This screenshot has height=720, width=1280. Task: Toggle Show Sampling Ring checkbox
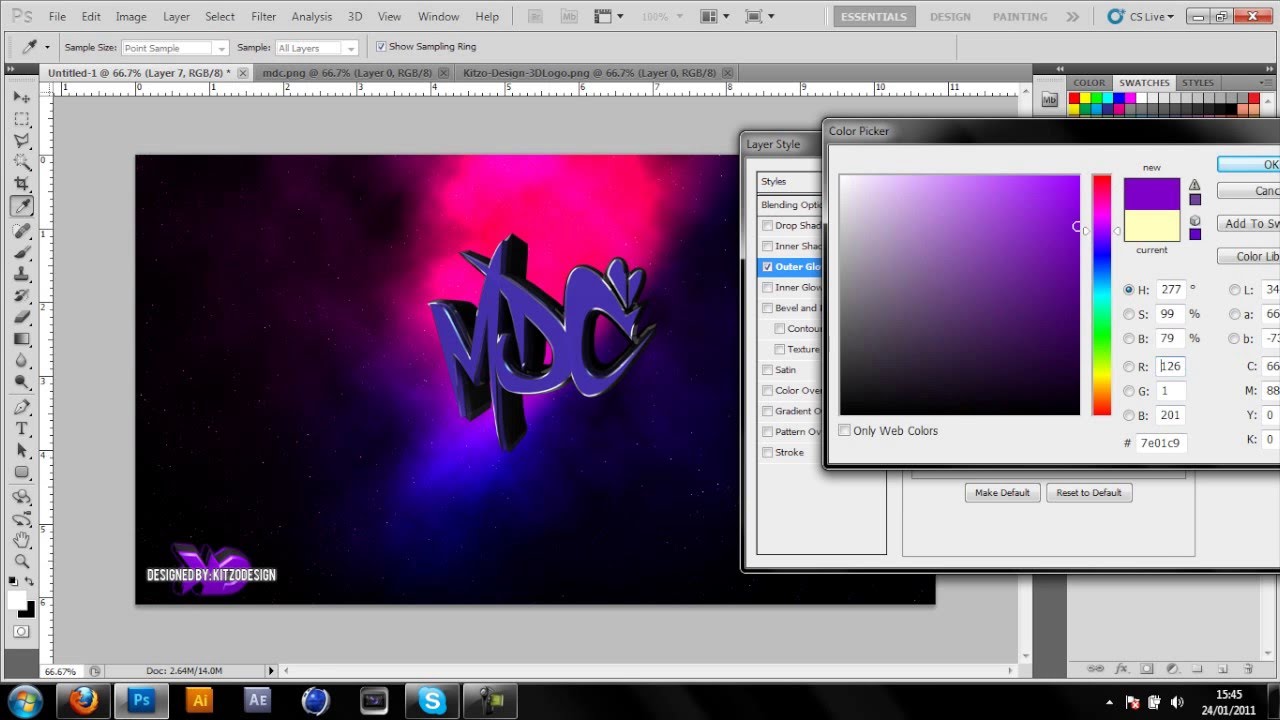[381, 46]
